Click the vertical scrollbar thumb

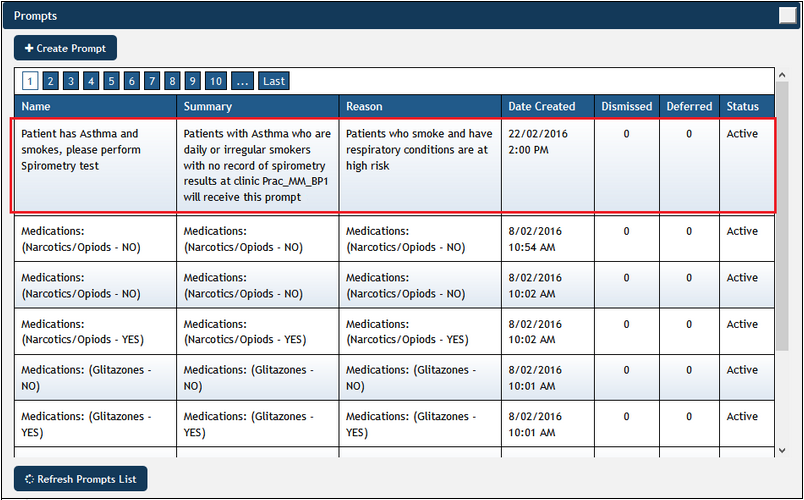(782, 215)
